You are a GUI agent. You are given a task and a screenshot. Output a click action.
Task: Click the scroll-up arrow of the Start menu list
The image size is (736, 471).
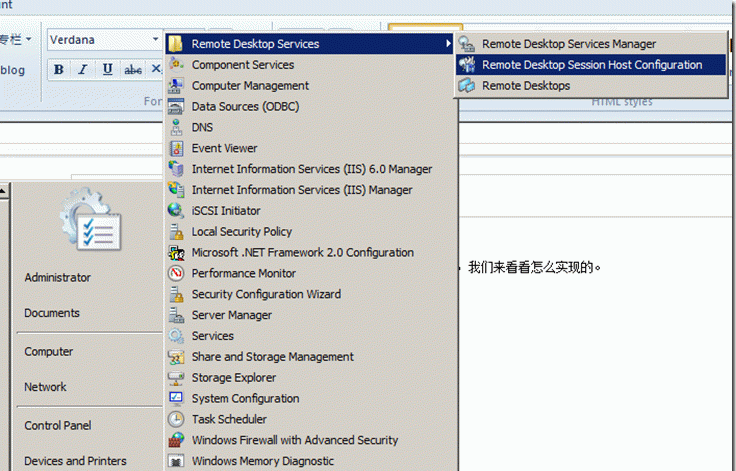tap(3, 191)
